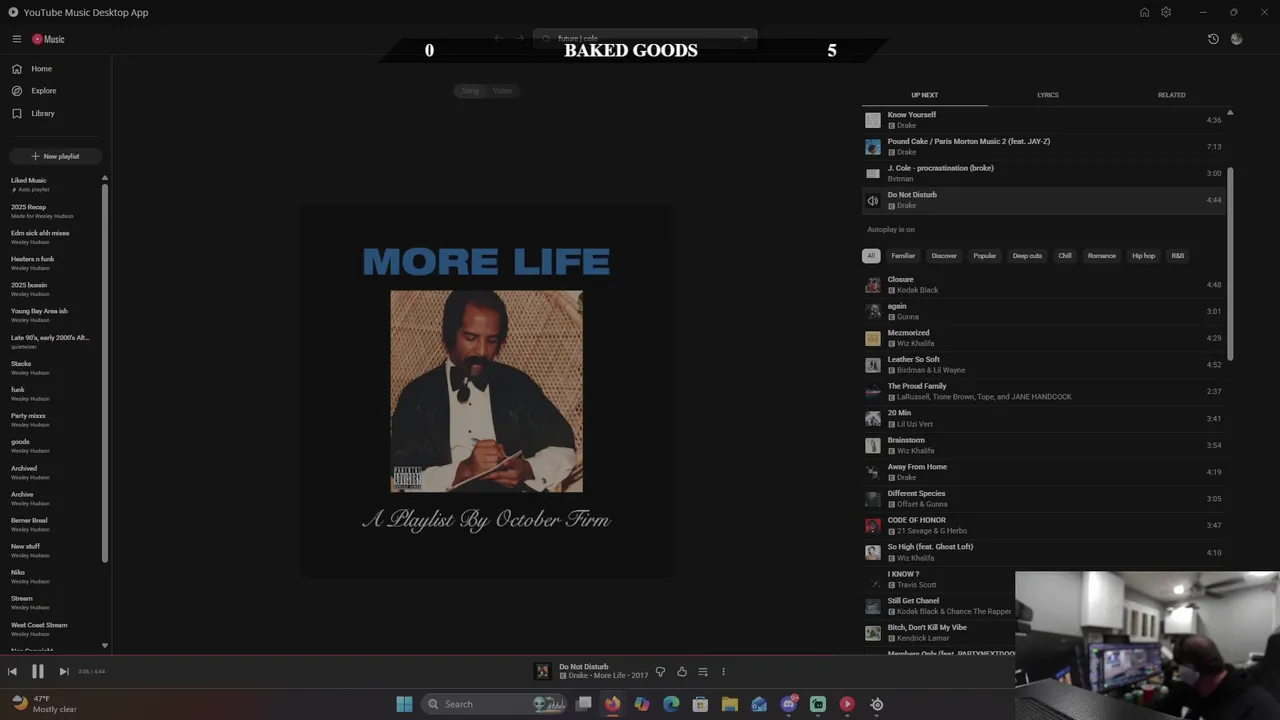Click the search field
Image resolution: width=1280 pixels, height=720 pixels.
tap(645, 39)
